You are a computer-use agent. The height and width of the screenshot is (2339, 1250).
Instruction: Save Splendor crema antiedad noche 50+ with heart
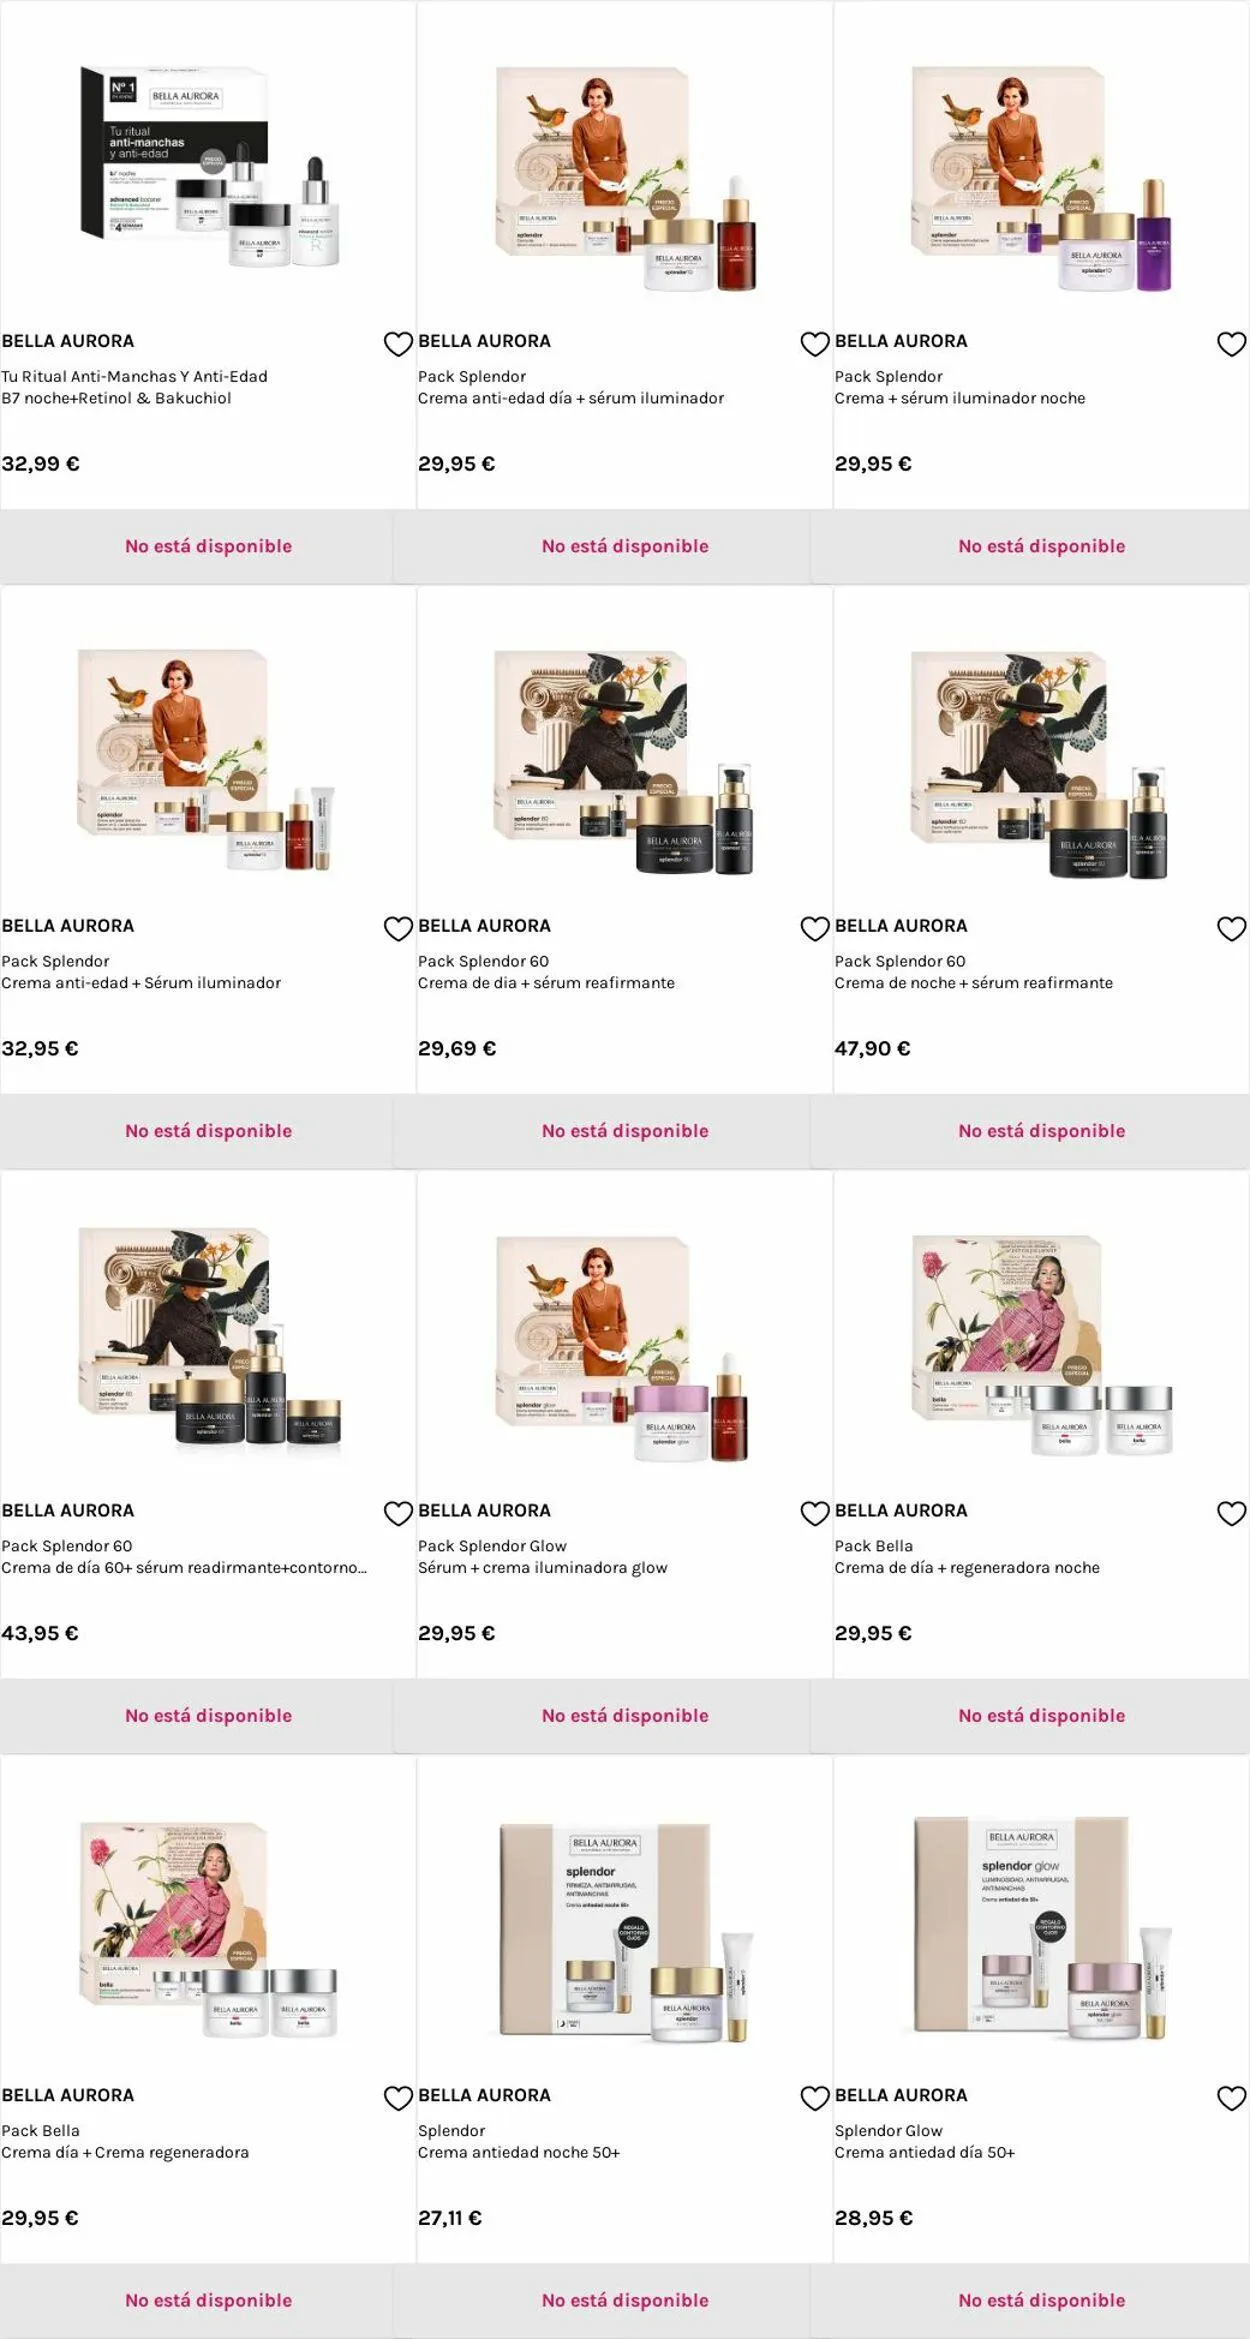tap(815, 2098)
